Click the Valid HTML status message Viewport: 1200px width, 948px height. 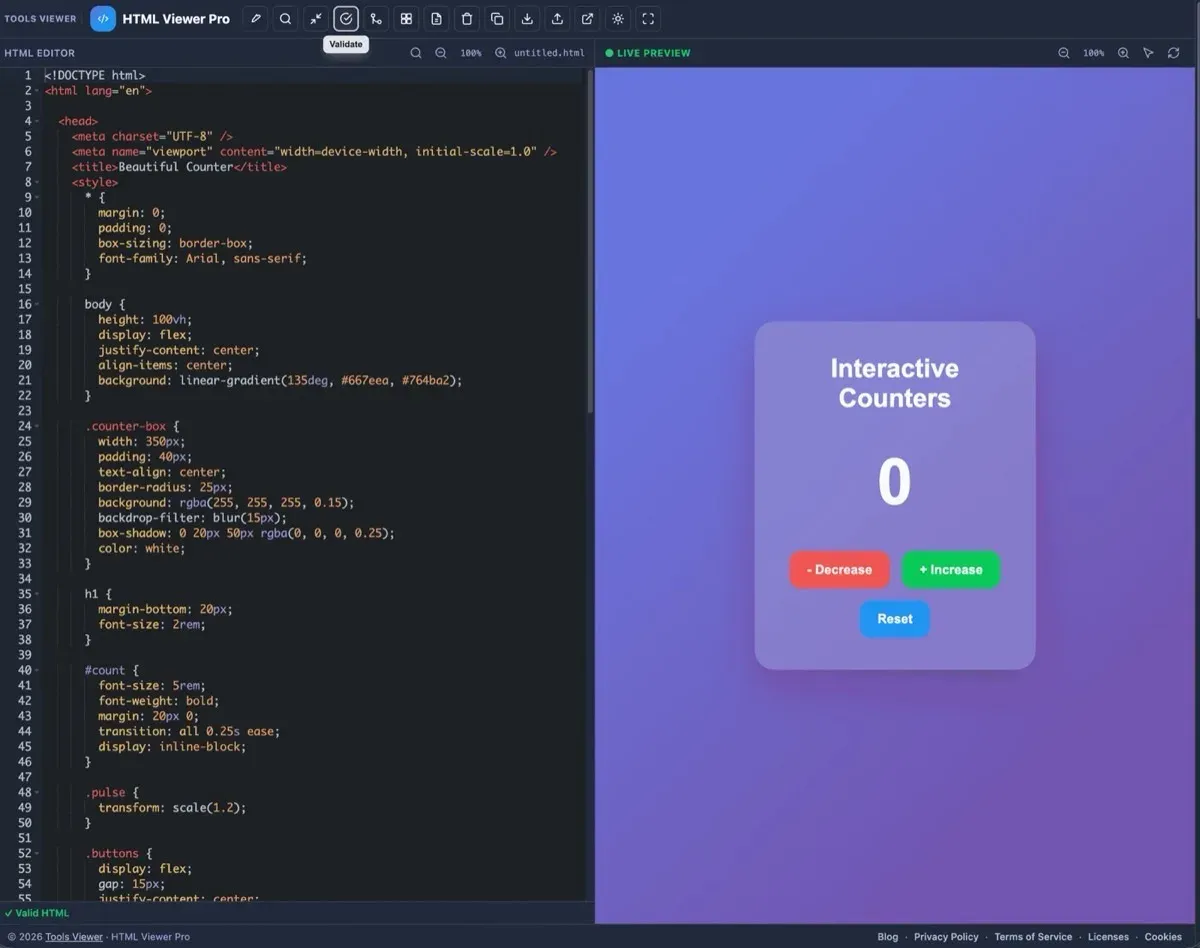point(37,913)
